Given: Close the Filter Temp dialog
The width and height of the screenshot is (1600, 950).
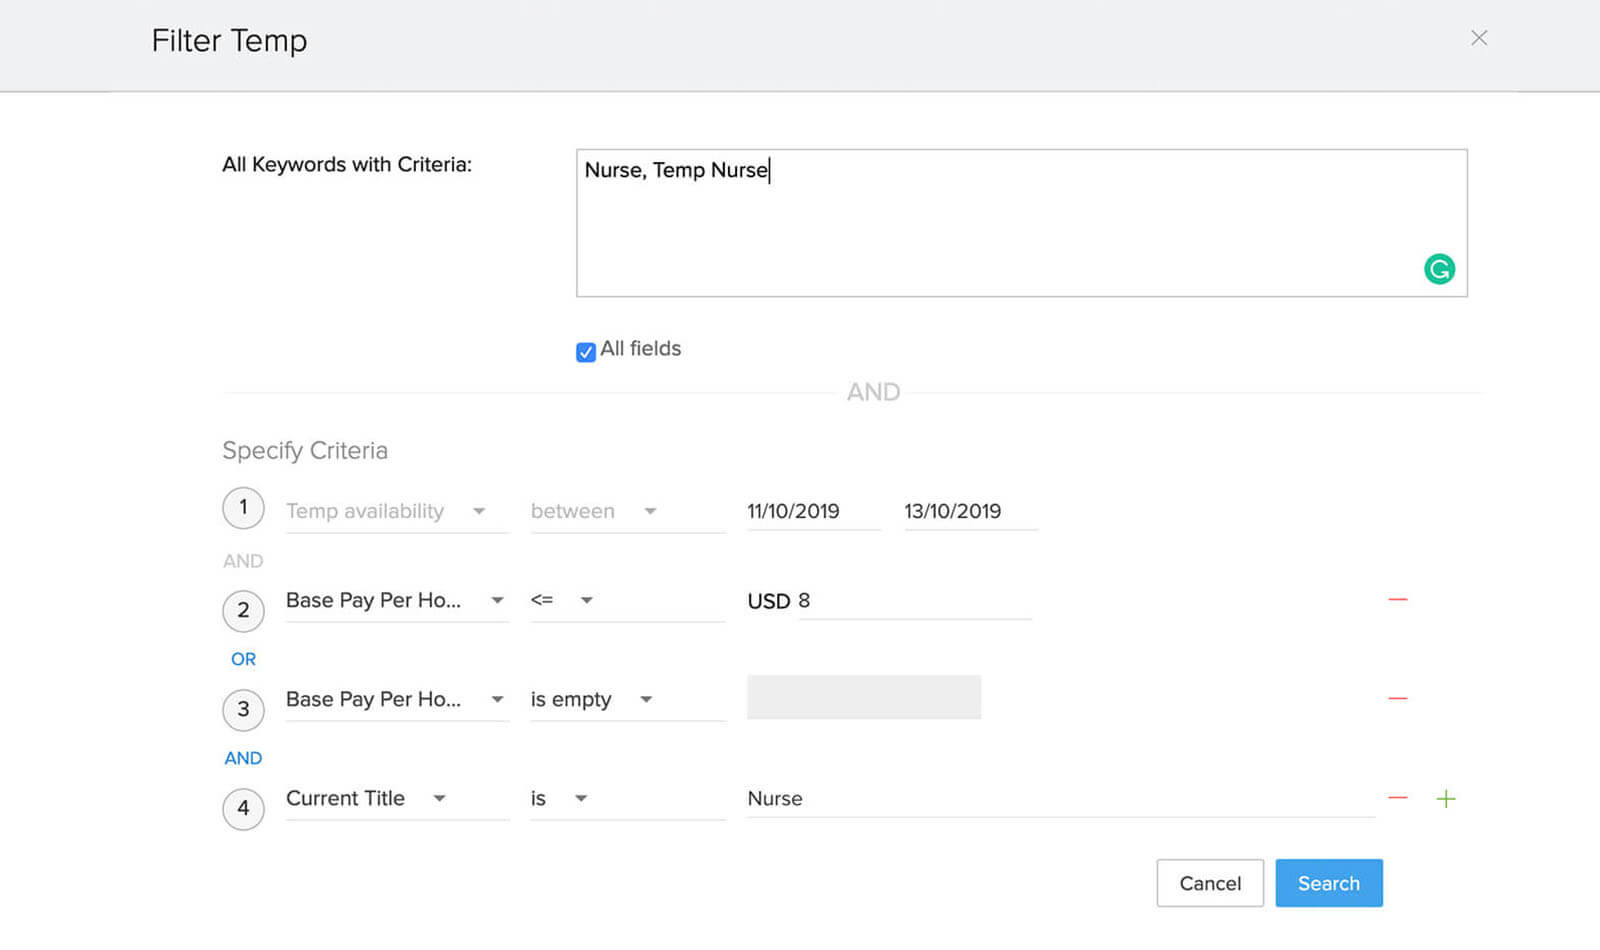Looking at the screenshot, I should tap(1478, 38).
